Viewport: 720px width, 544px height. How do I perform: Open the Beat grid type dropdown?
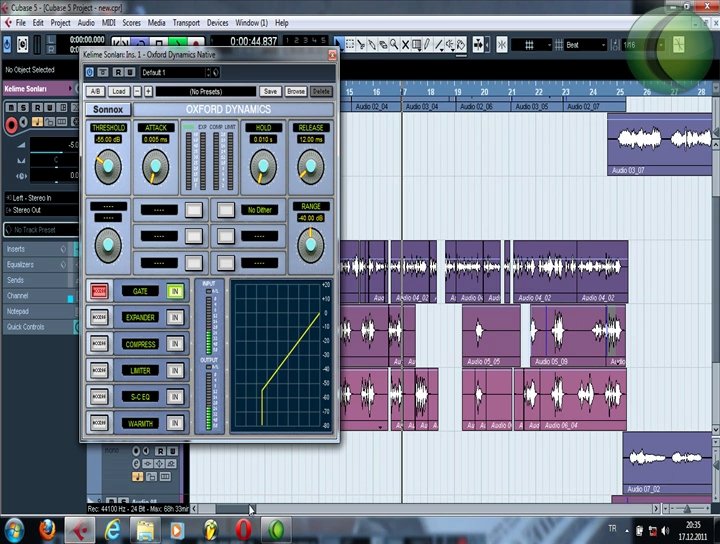click(585, 45)
